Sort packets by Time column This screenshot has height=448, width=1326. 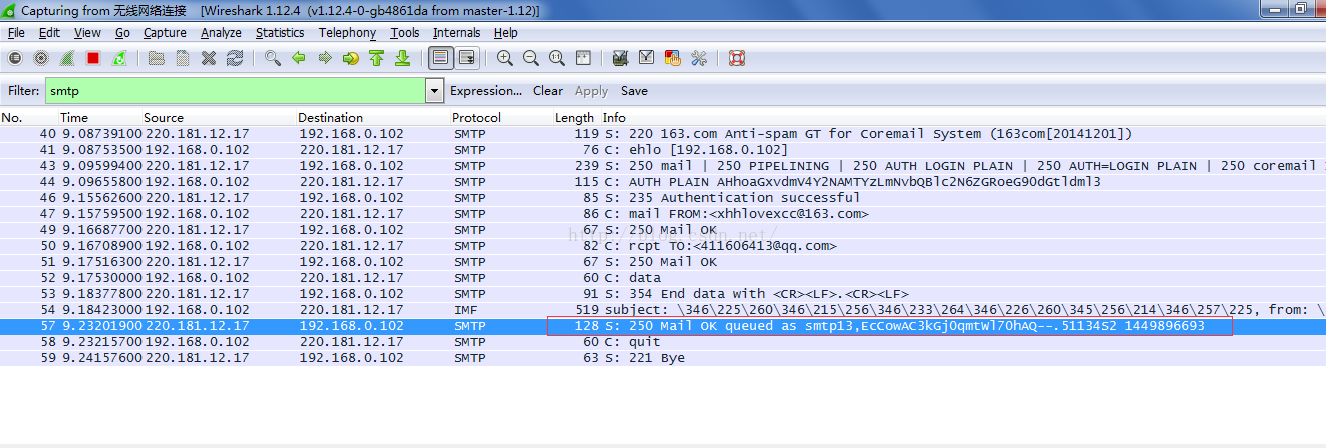click(x=74, y=118)
